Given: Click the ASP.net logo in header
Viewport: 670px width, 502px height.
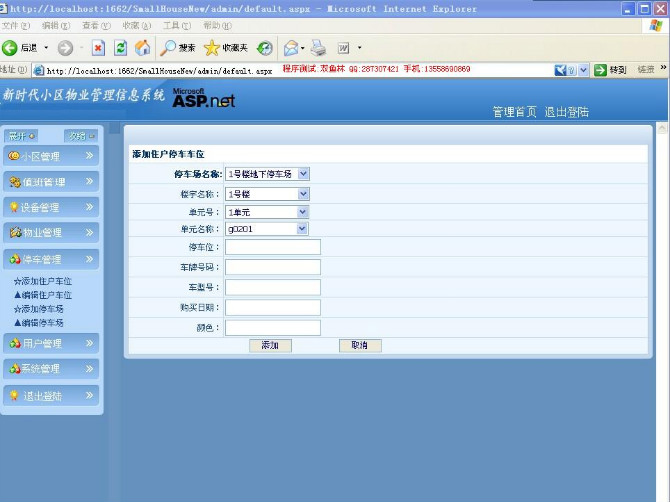Looking at the screenshot, I should 204,98.
